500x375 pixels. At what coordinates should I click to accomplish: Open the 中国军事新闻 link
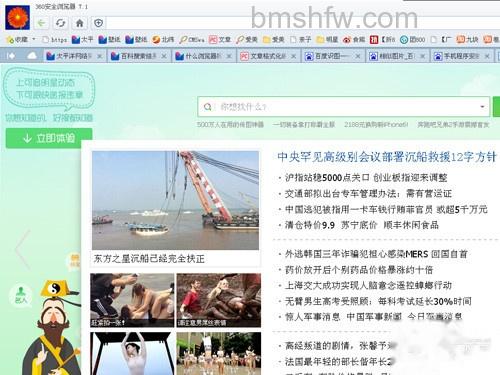[374, 317]
